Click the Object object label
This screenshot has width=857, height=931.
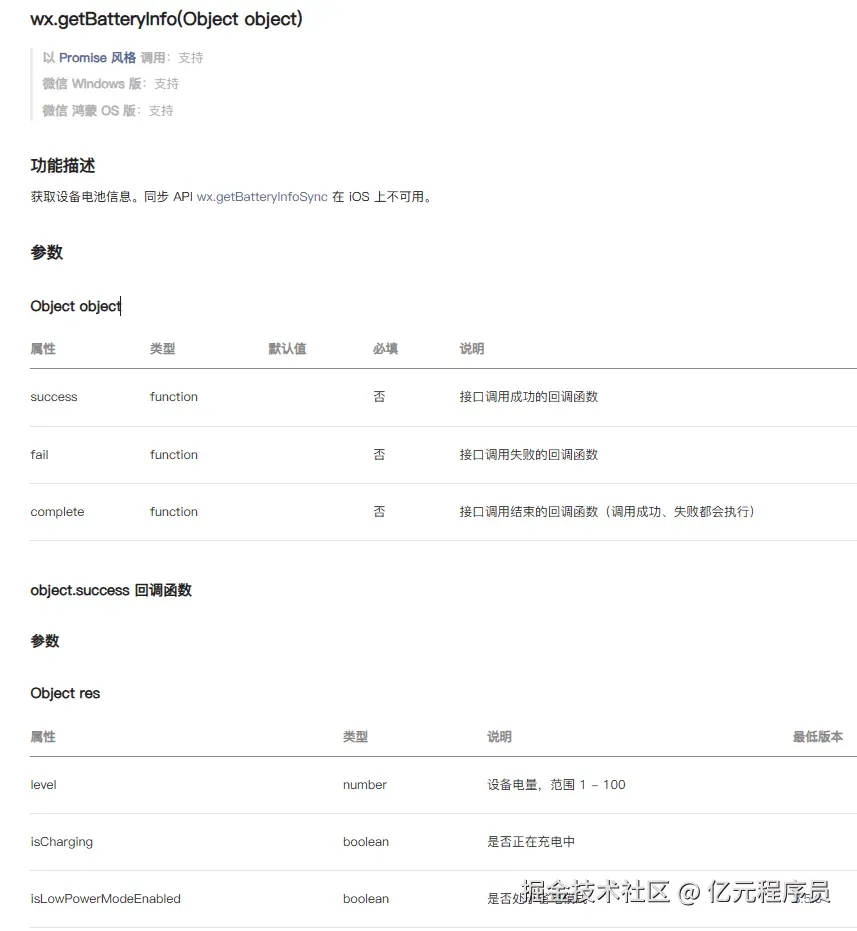coord(74,306)
